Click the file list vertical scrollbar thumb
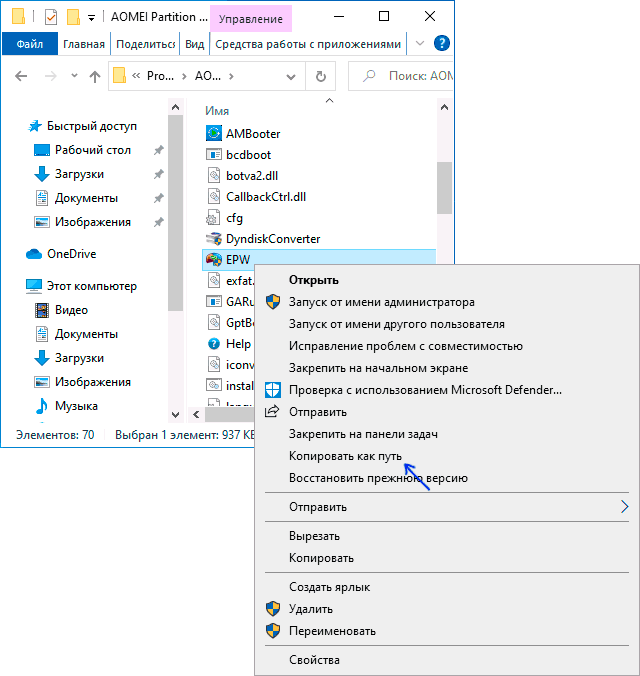This screenshot has height=676, width=640. 444,188
